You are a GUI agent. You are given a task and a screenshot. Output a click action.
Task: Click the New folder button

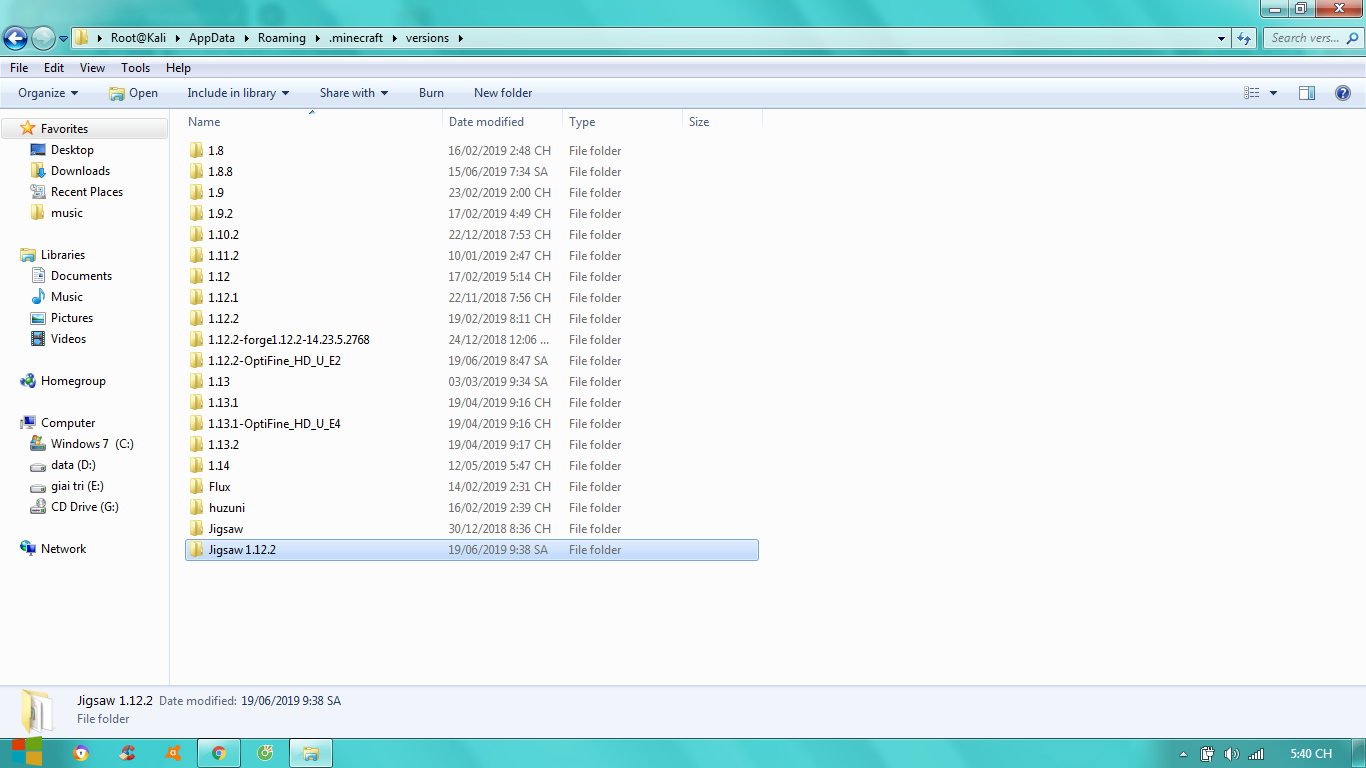(503, 93)
